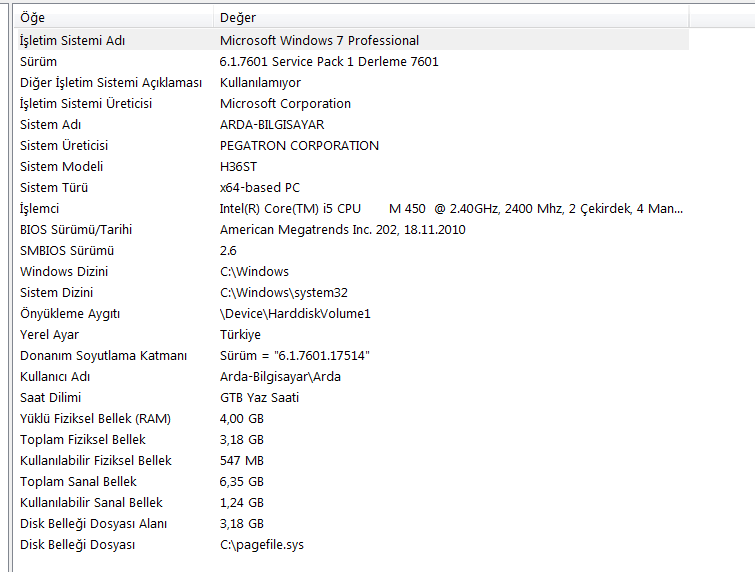Click the Önyükleme Aygıtı row
The image size is (755, 572).
tap(70, 313)
